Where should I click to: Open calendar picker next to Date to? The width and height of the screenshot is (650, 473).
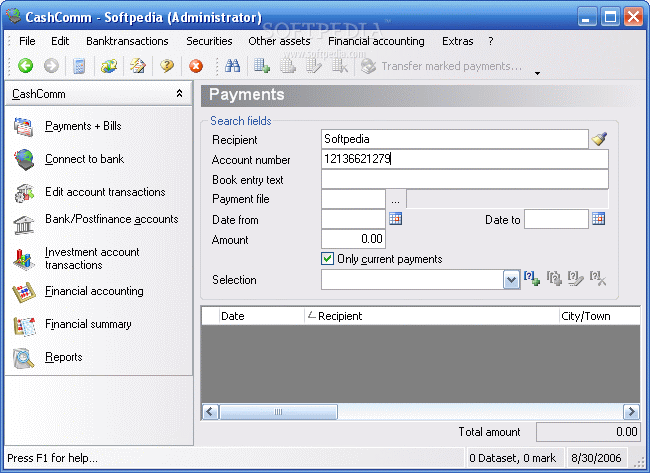click(598, 218)
